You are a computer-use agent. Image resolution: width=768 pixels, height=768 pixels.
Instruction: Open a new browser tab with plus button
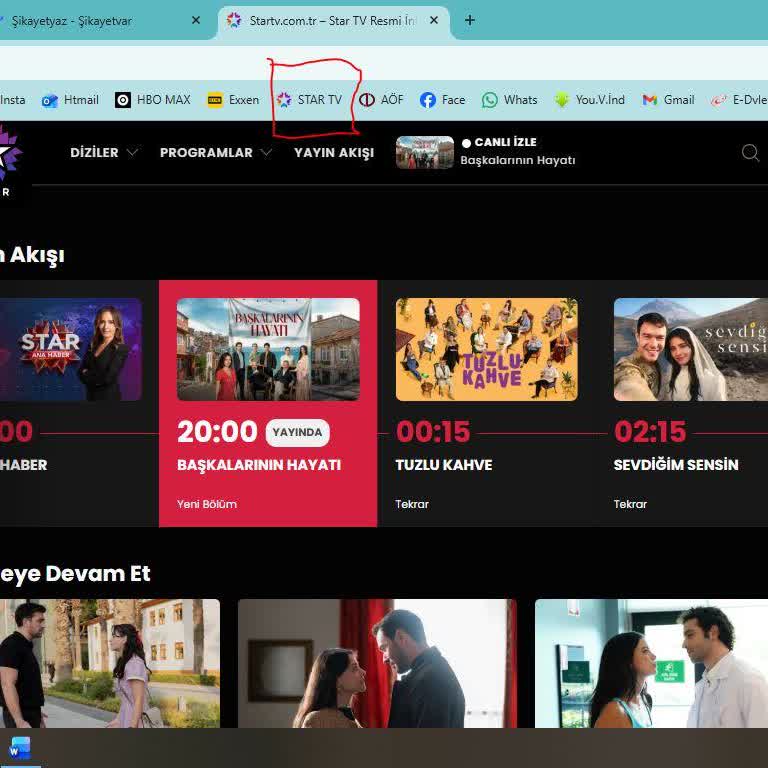(x=469, y=20)
